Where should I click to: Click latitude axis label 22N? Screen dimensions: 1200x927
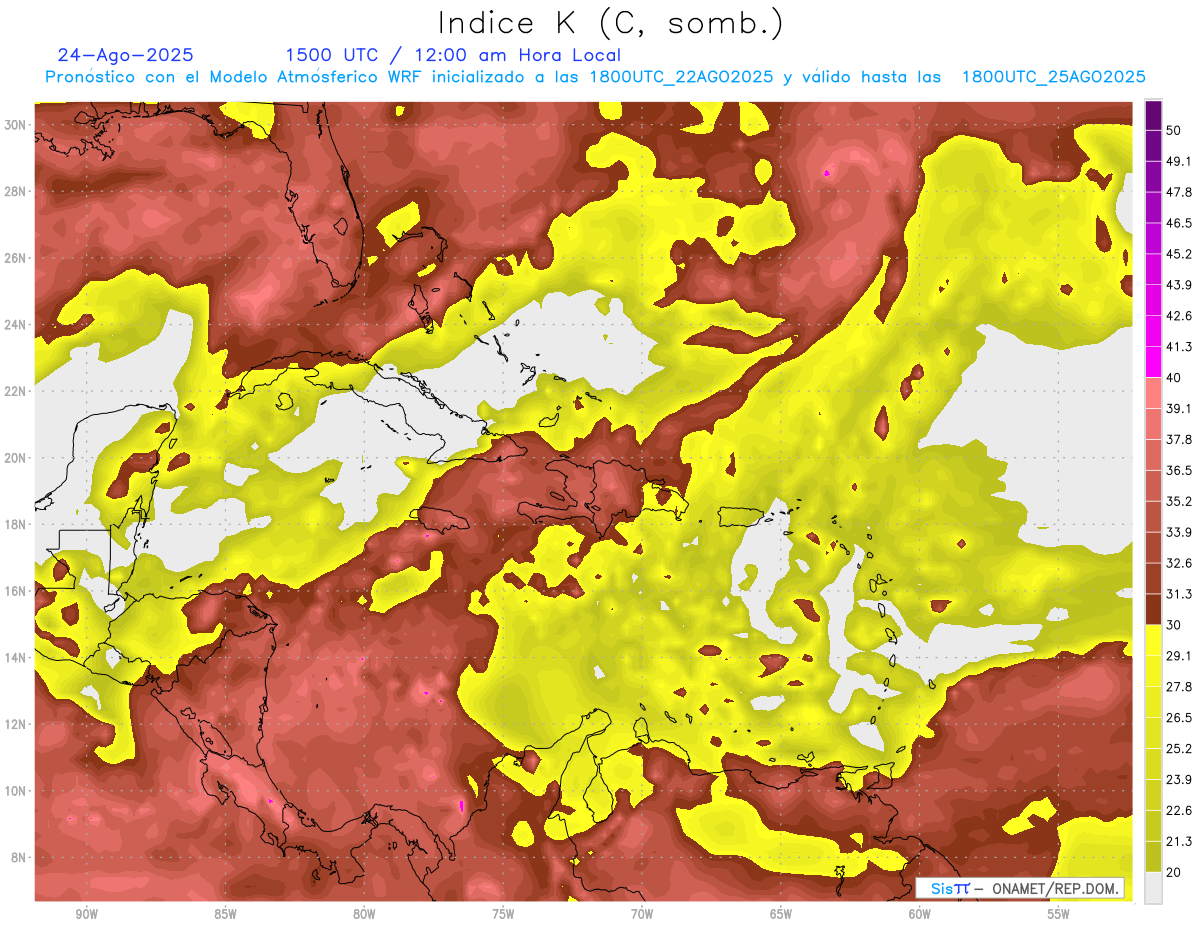15,391
